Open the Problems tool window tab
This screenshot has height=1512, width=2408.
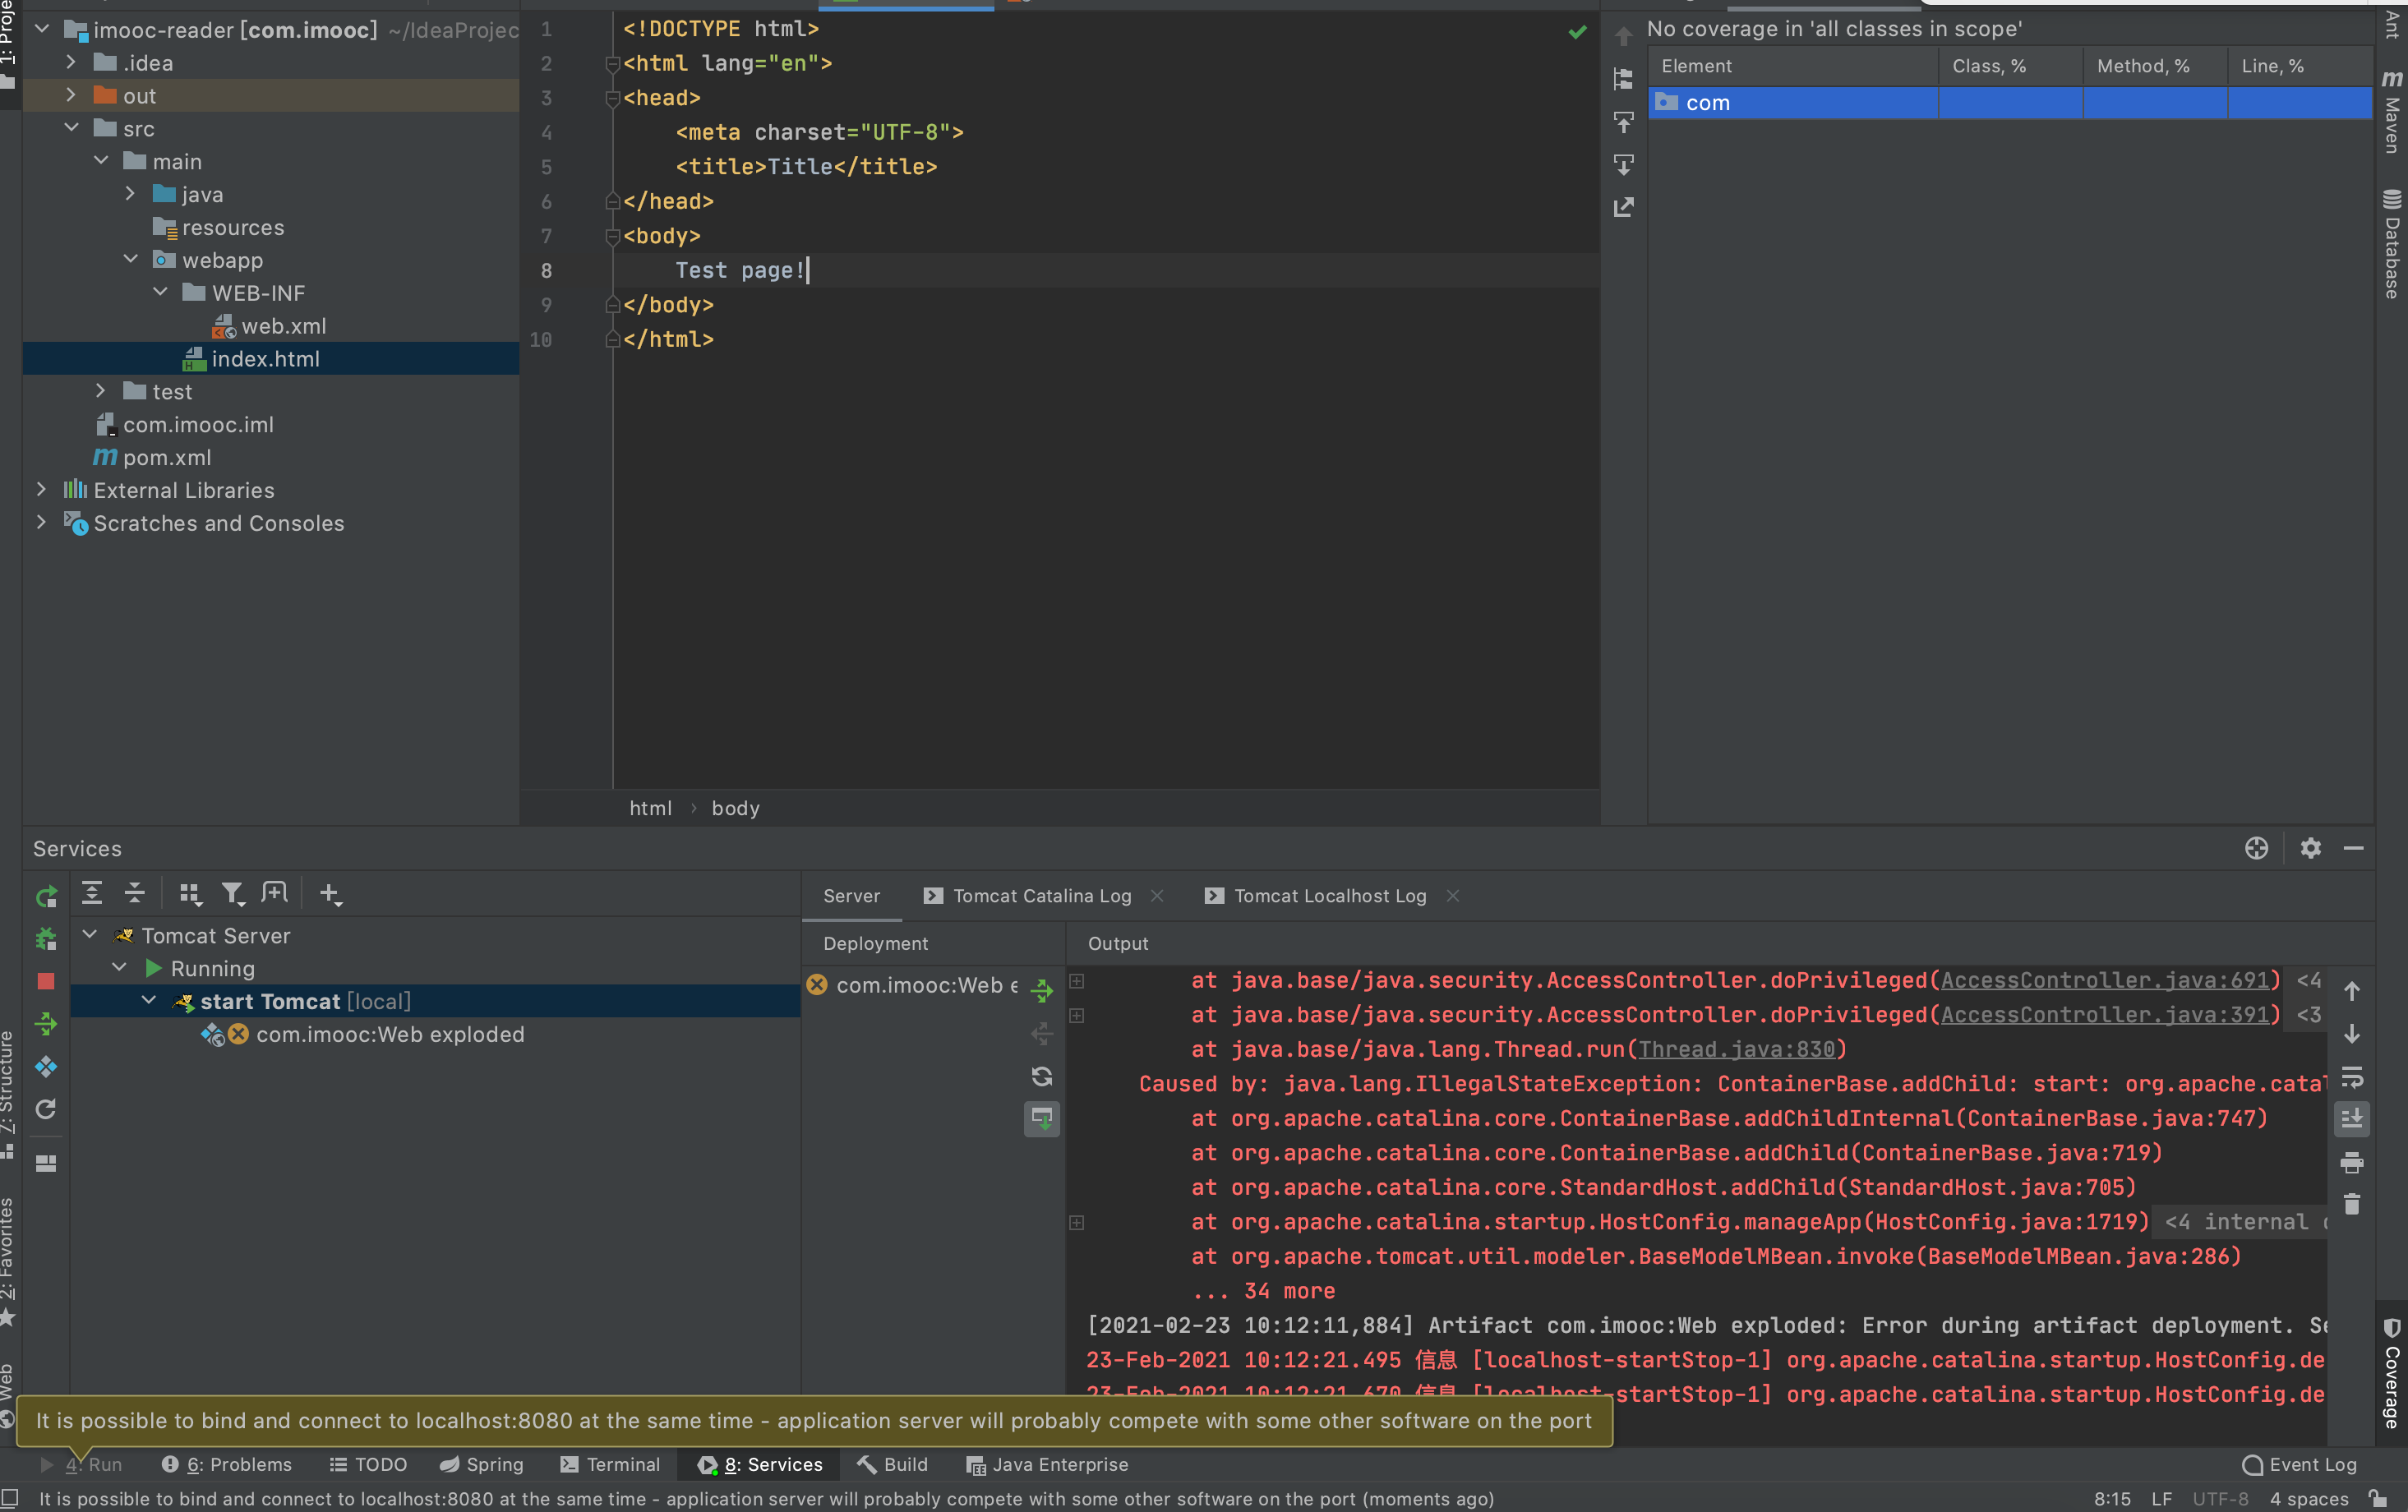tap(227, 1464)
